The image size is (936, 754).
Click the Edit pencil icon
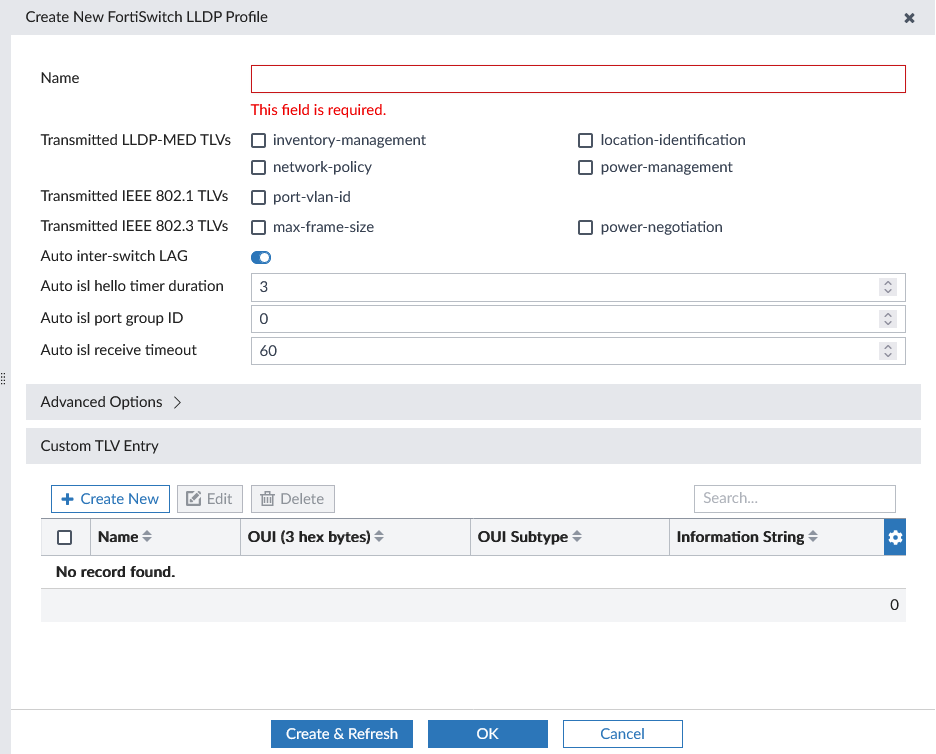click(x=194, y=498)
